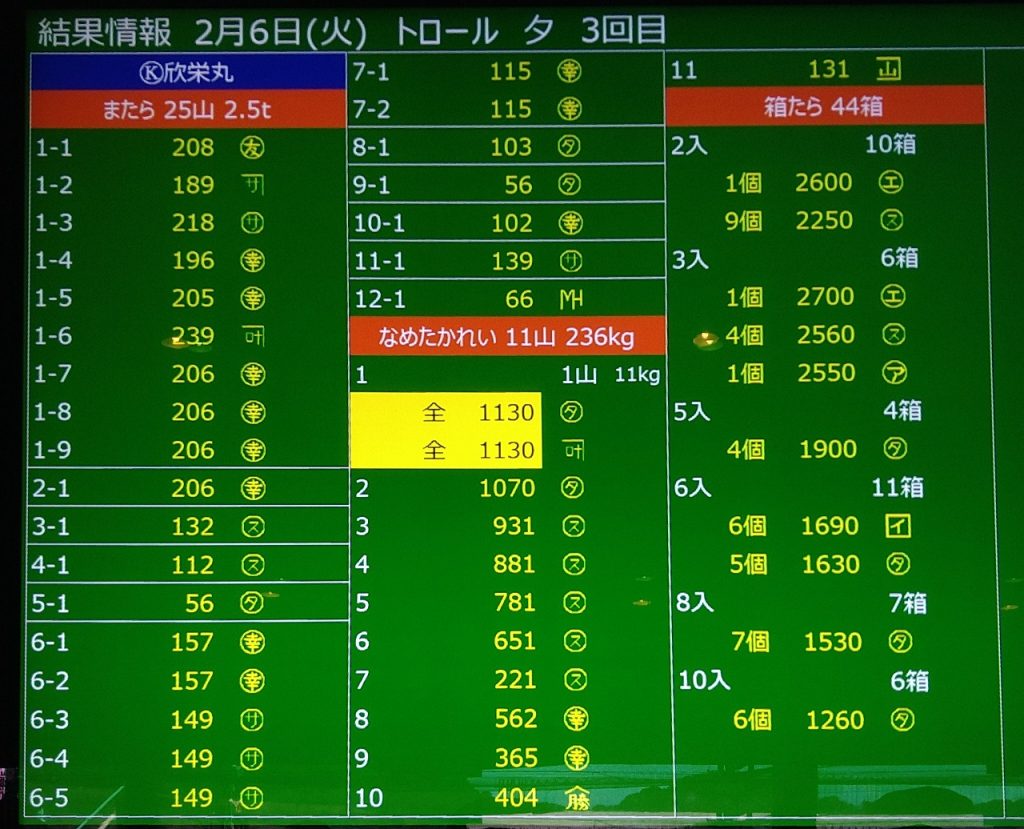Click the circled buyer mark in row 1-1

click(x=251, y=148)
